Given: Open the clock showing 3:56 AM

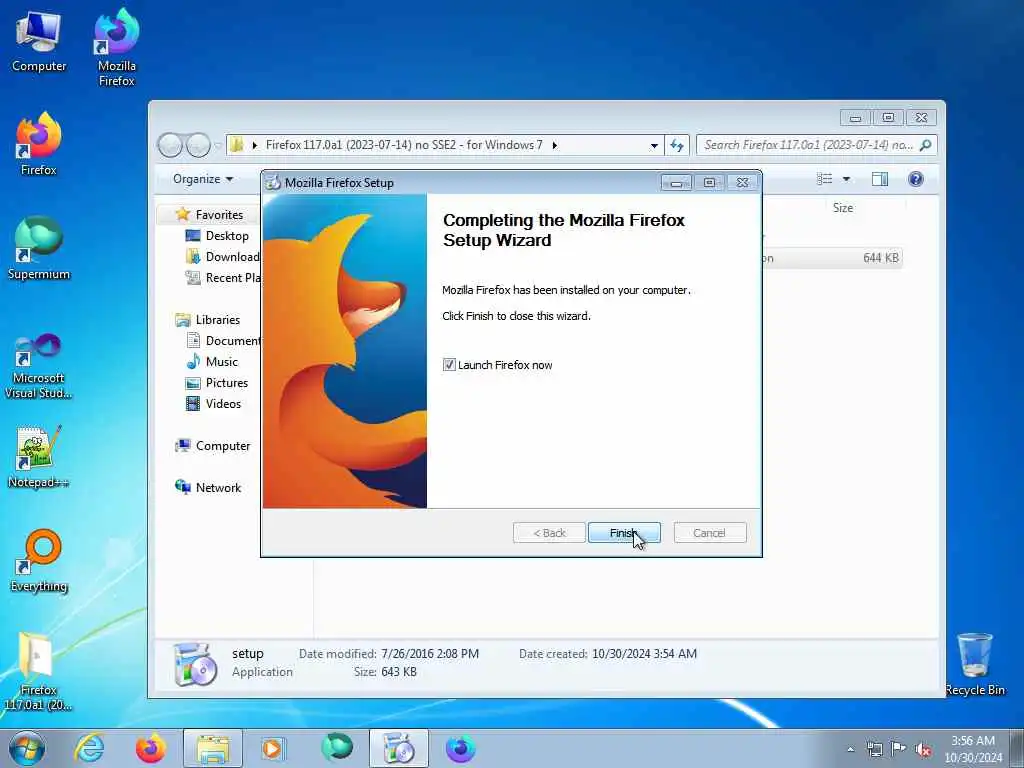Looking at the screenshot, I should tap(973, 749).
